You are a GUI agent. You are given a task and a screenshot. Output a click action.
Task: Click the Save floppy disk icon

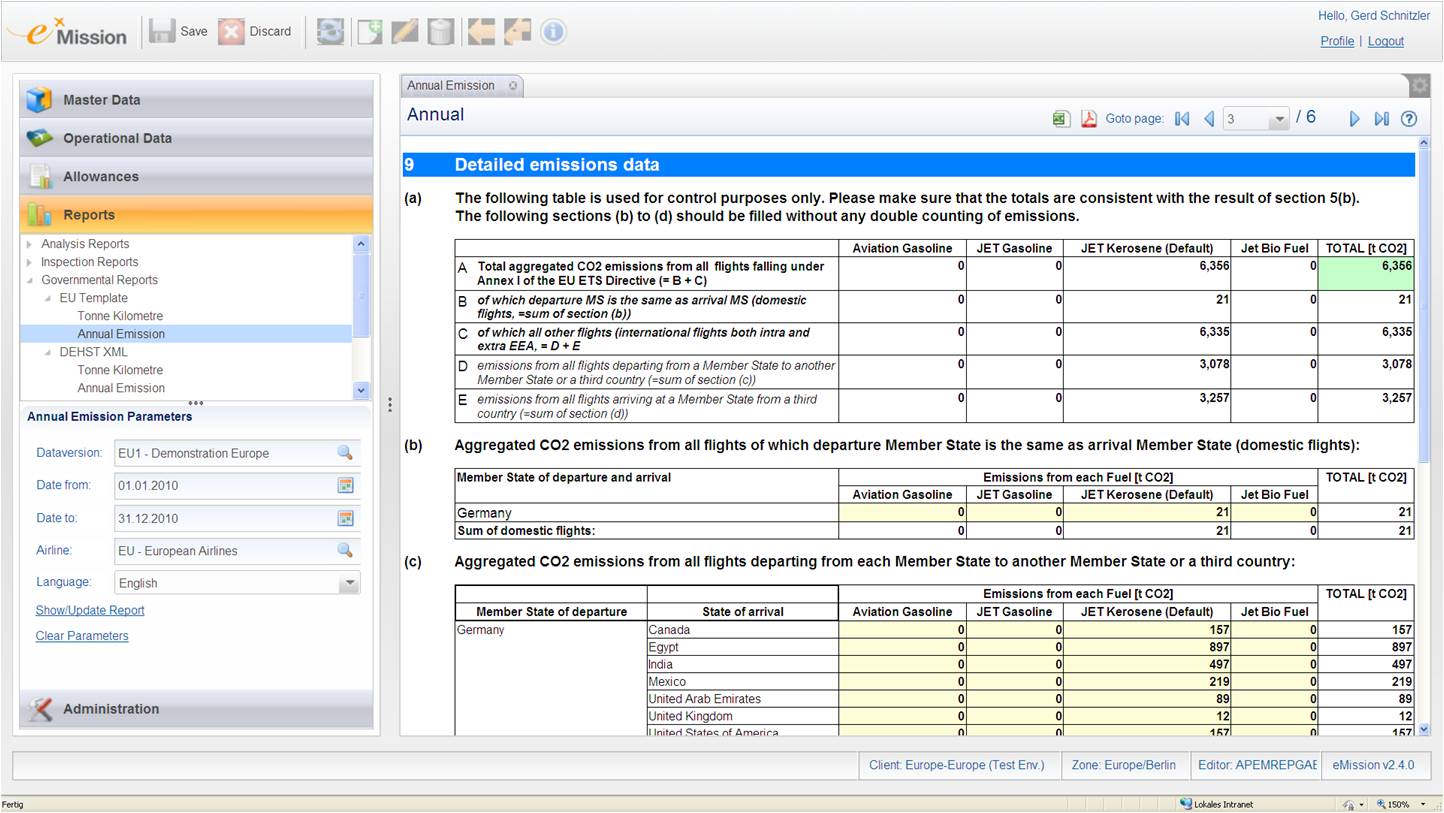pyautogui.click(x=162, y=31)
